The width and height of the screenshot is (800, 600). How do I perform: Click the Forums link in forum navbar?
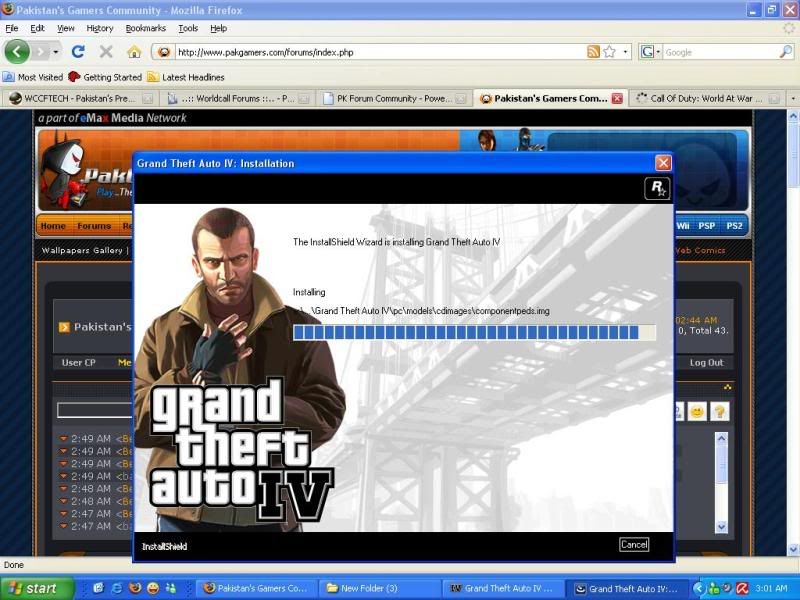(x=94, y=226)
